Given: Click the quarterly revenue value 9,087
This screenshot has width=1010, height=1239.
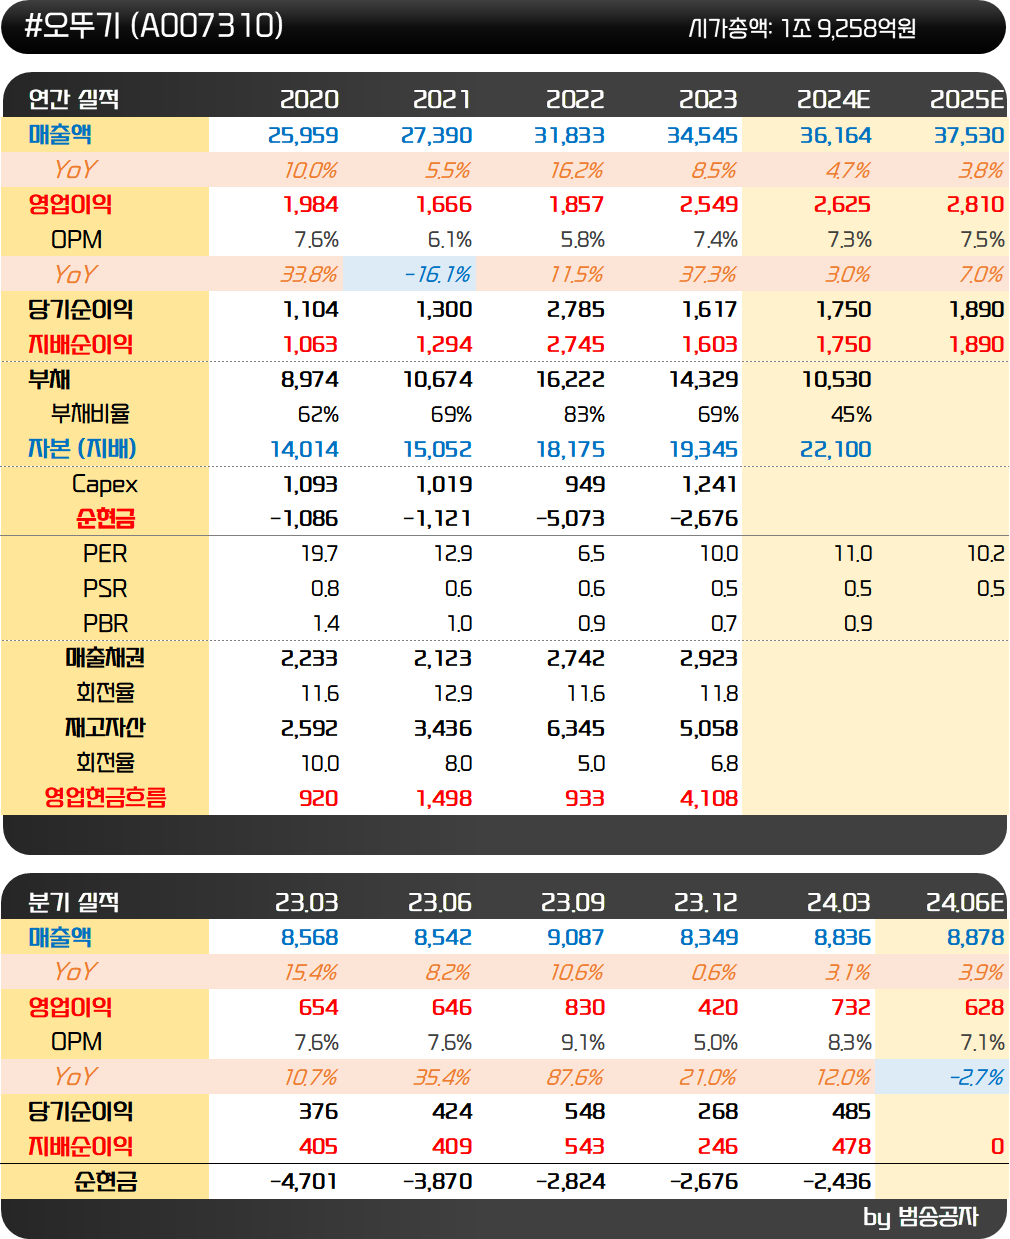Looking at the screenshot, I should click(x=576, y=937).
